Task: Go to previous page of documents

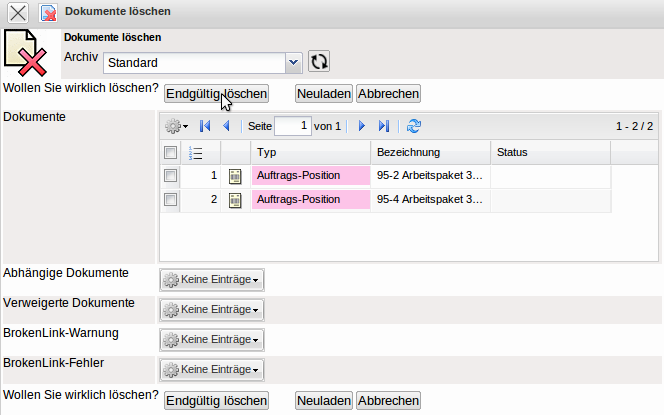Action: tap(227, 126)
